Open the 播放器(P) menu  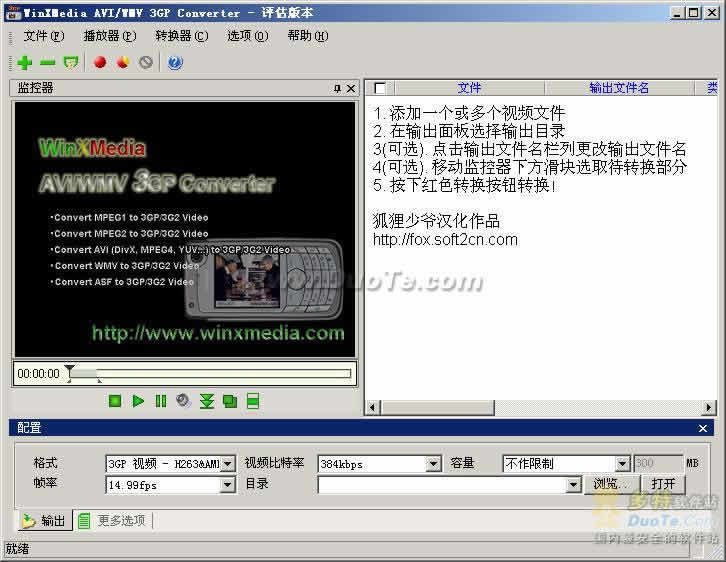[x=110, y=36]
